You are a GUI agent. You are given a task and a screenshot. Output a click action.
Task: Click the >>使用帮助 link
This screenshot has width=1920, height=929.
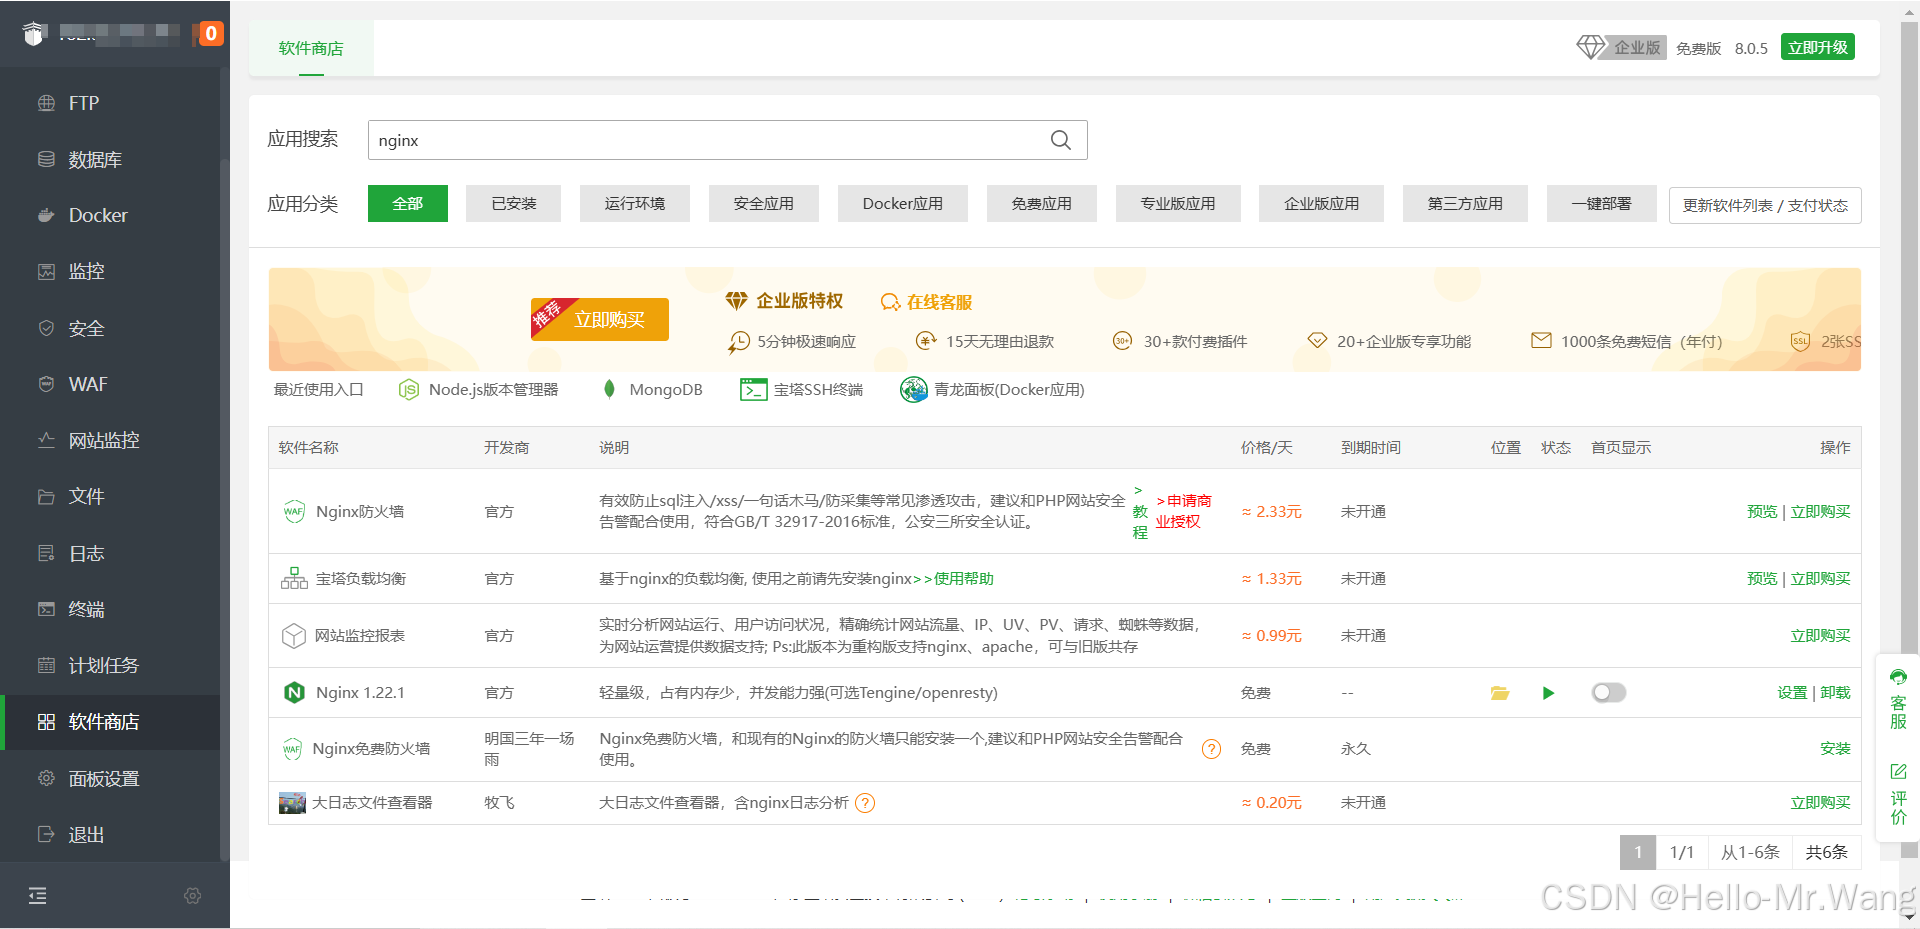coord(954,578)
